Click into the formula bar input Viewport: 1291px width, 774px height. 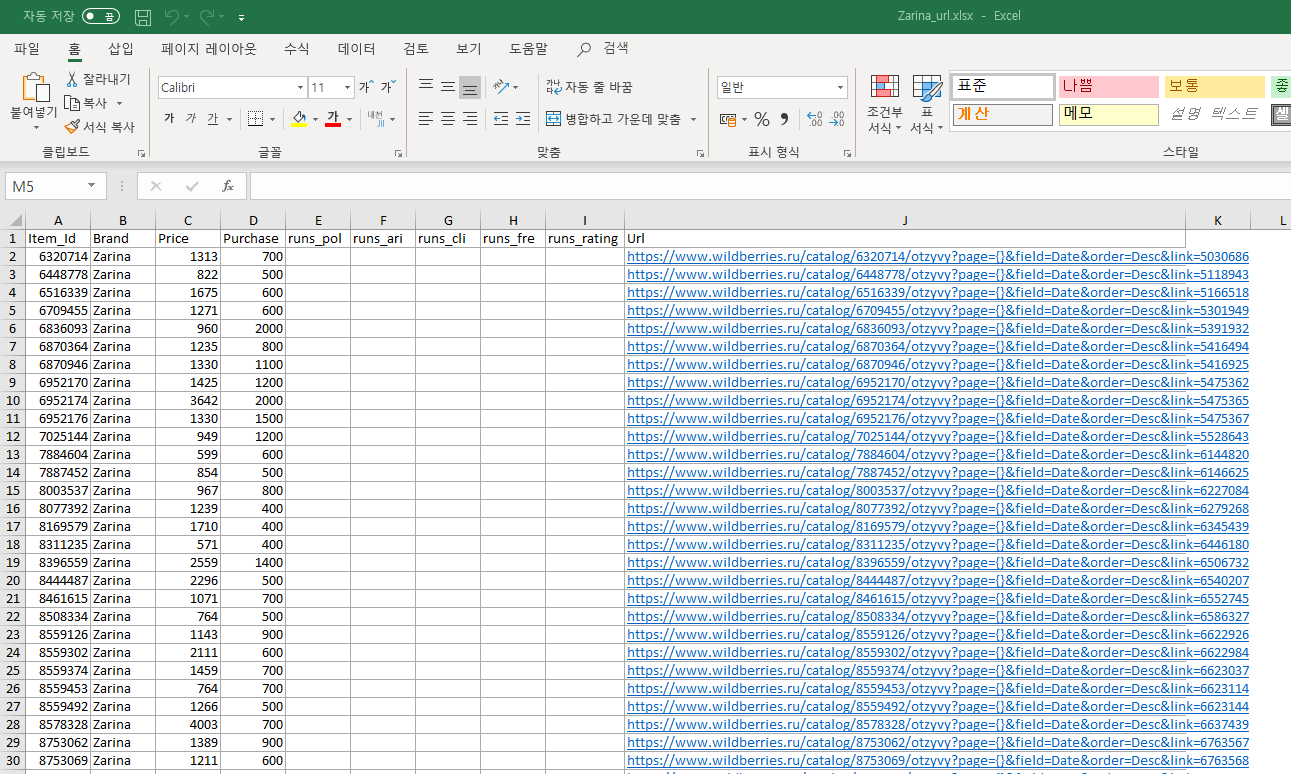pyautogui.click(x=770, y=186)
